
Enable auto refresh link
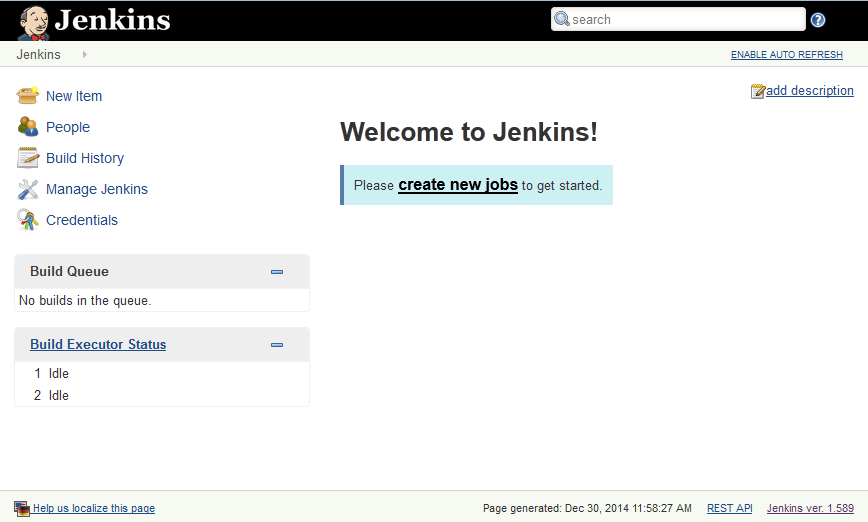[x=787, y=54]
